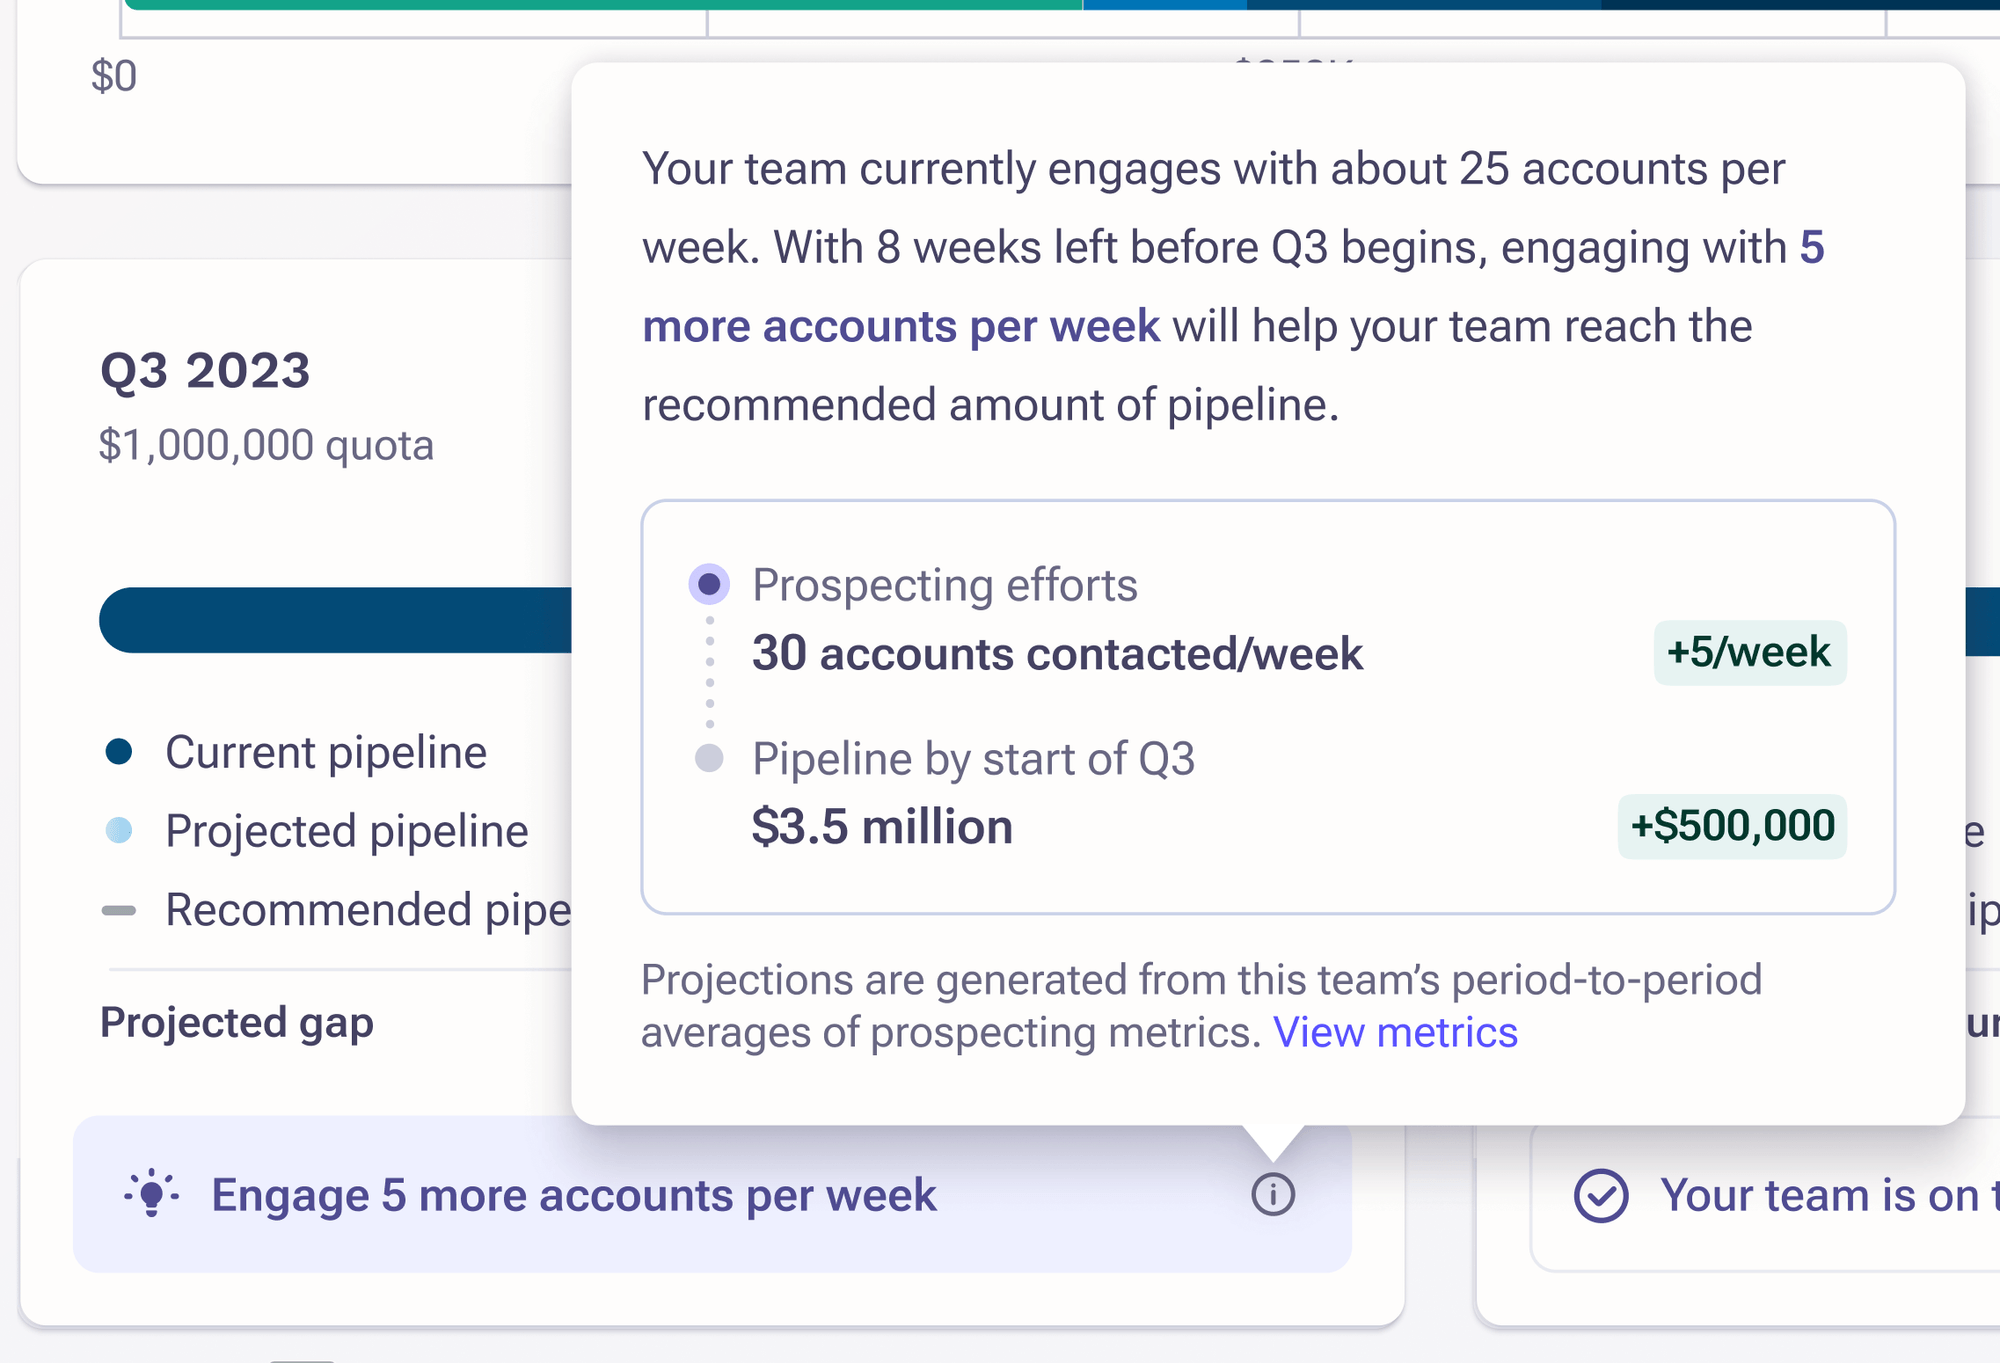Click the checkmark circle icon beside Your team
2000x1363 pixels.
click(x=1601, y=1195)
